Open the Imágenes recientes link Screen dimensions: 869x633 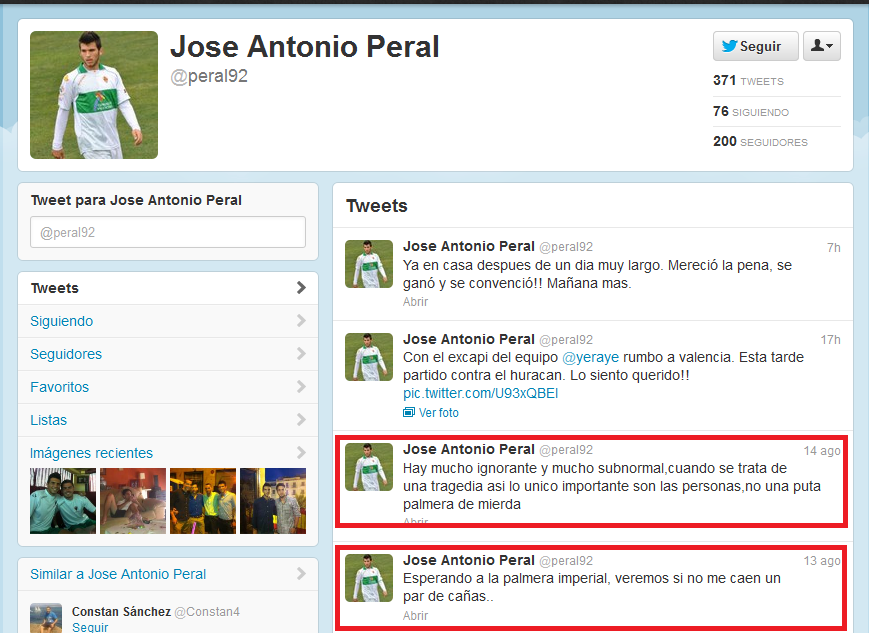point(91,453)
